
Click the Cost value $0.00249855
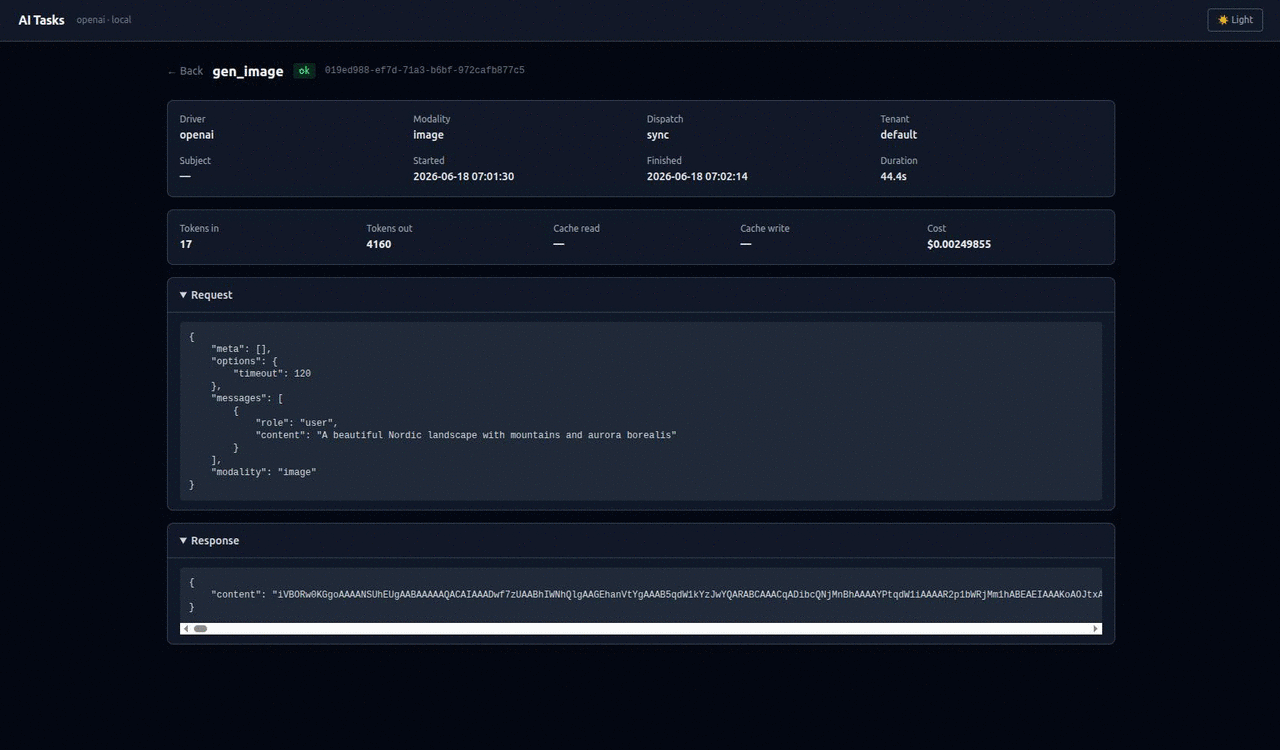click(959, 245)
